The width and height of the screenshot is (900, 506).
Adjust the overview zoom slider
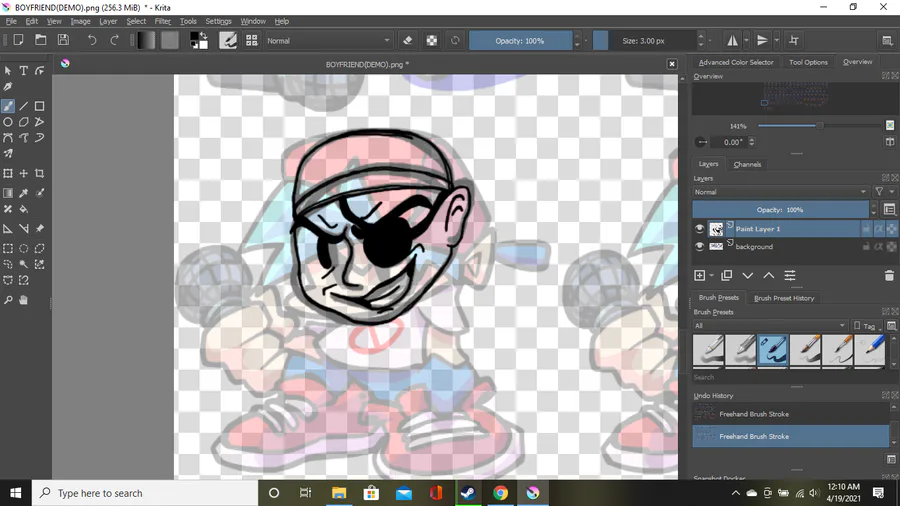(819, 126)
